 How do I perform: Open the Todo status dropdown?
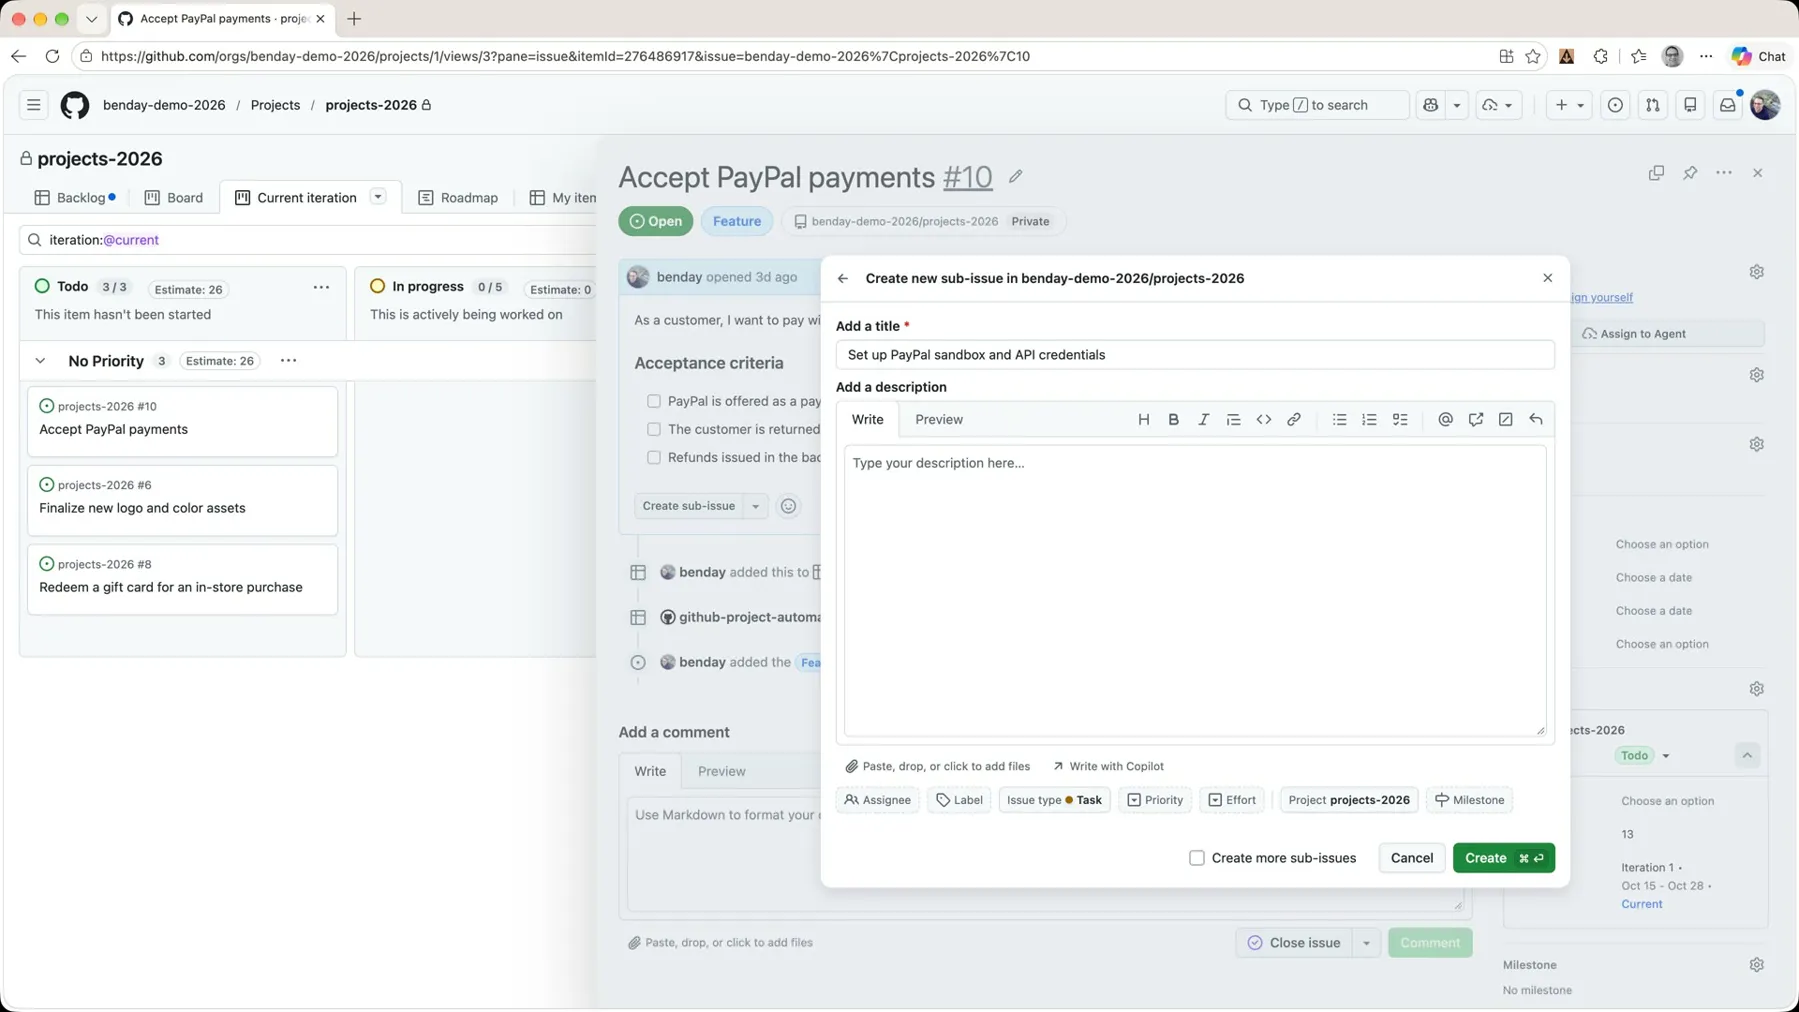[1643, 755]
